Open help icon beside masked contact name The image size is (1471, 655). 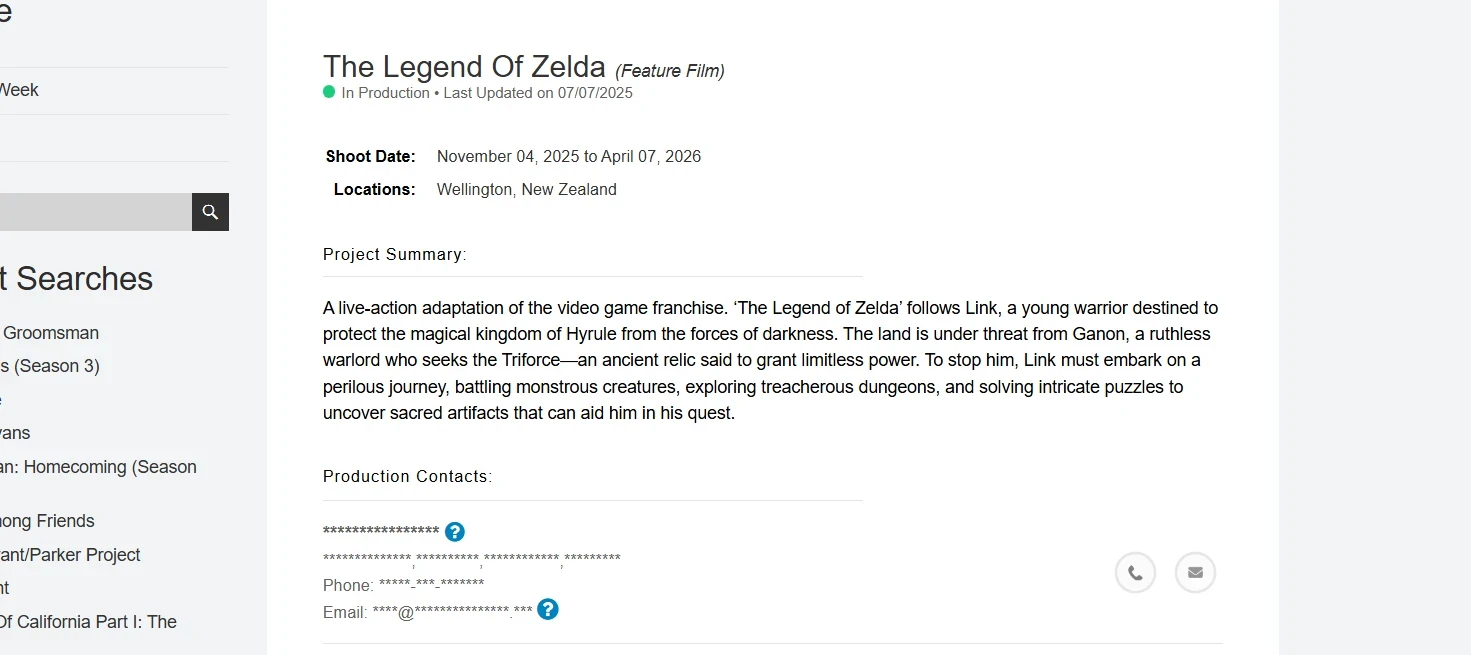455,532
